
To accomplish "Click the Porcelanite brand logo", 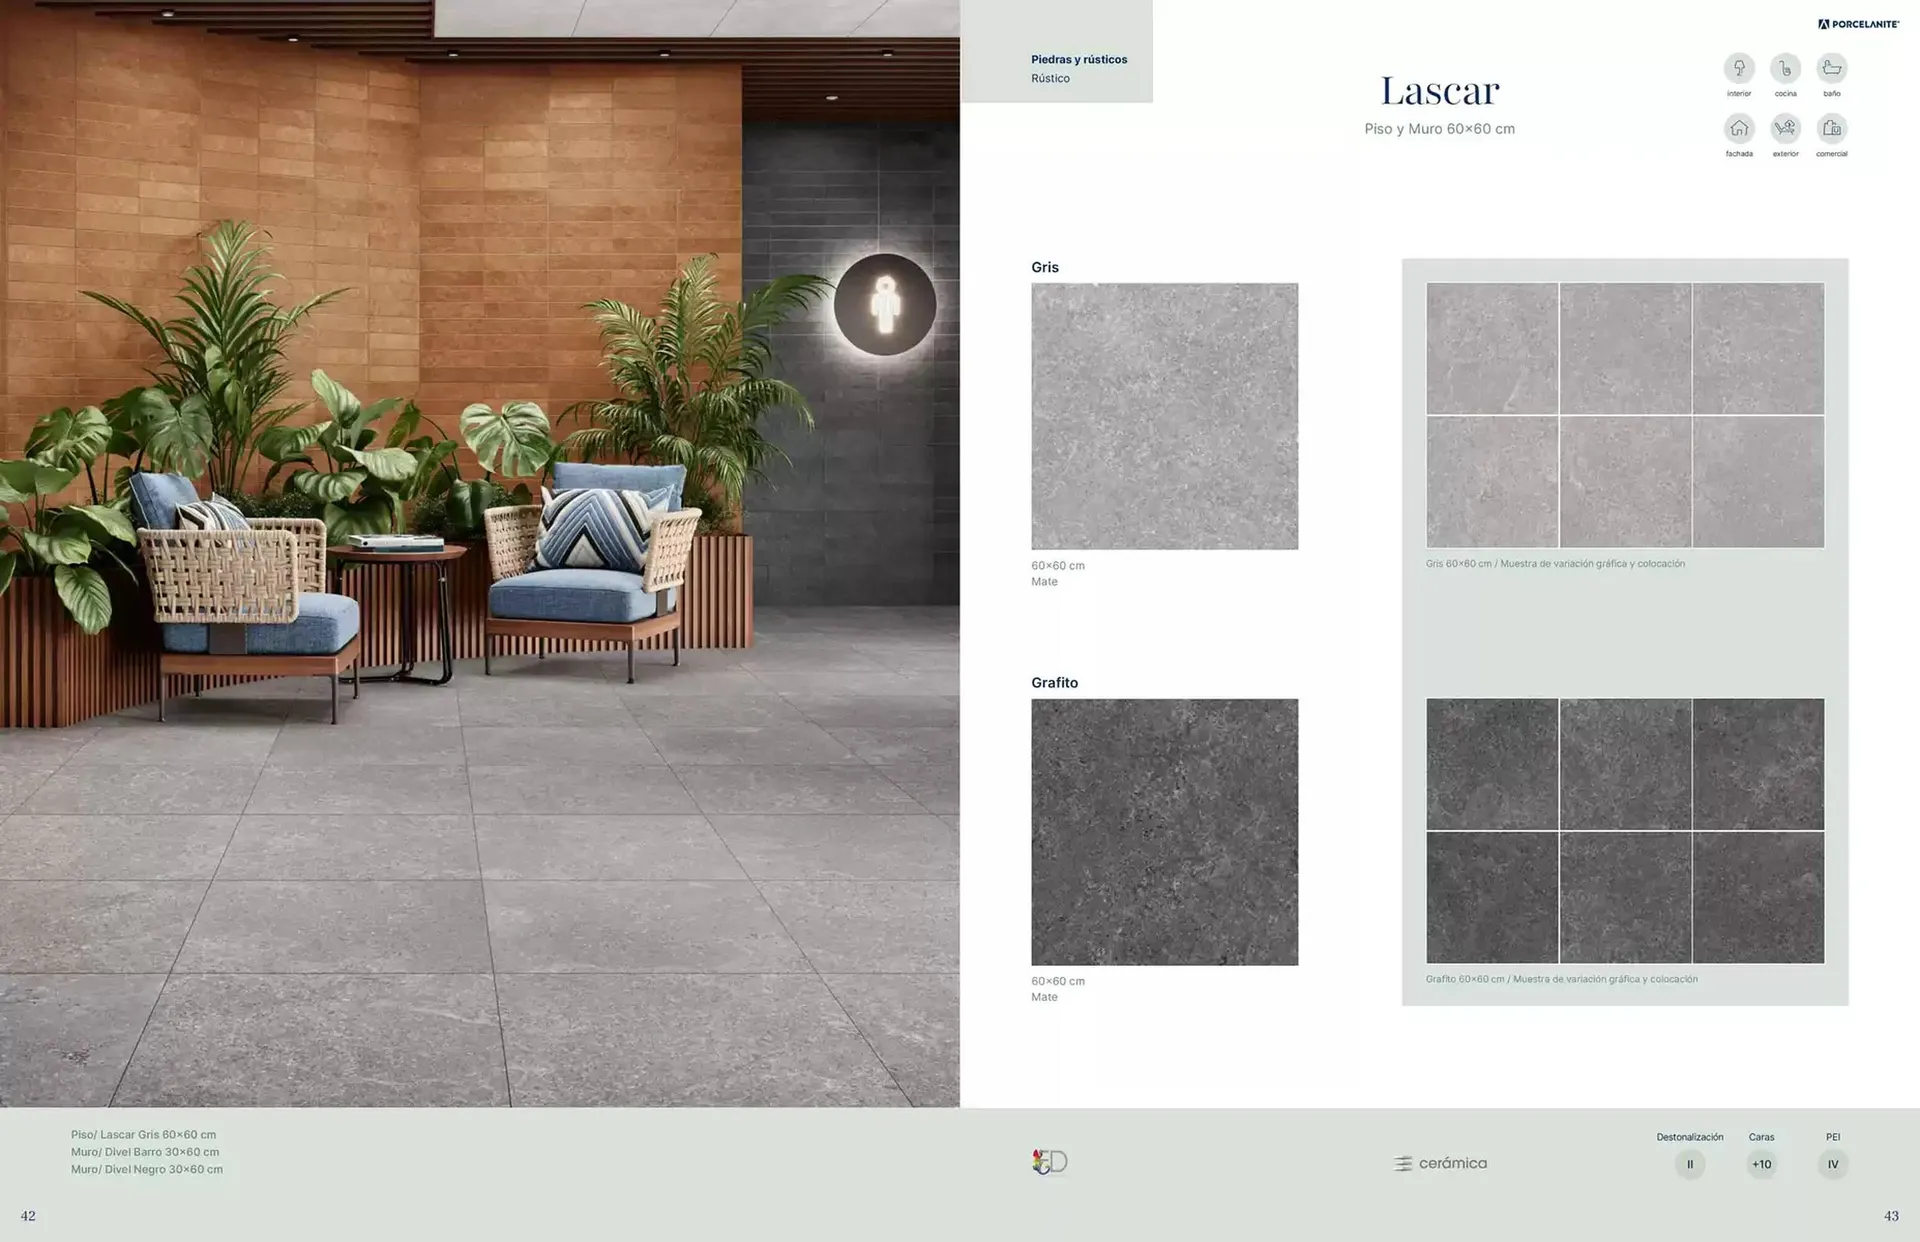I will tap(1858, 24).
